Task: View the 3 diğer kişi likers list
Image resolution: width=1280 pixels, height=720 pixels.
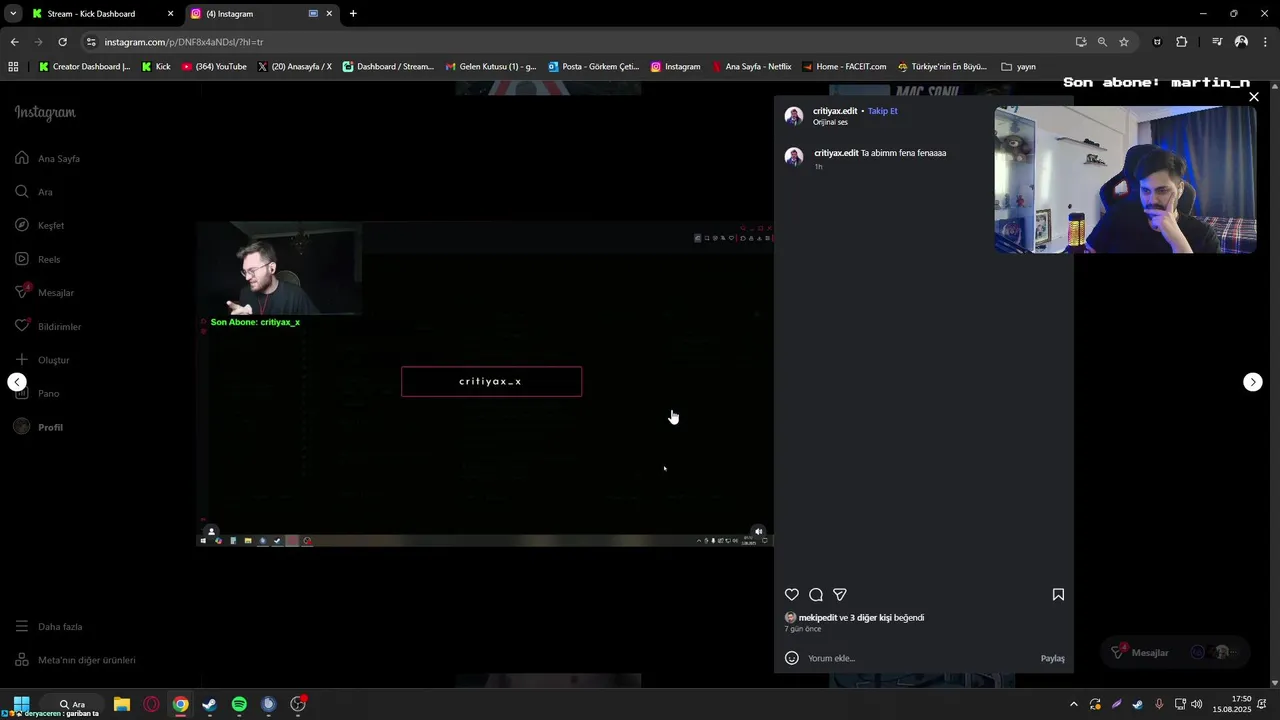Action: pyautogui.click(x=871, y=618)
